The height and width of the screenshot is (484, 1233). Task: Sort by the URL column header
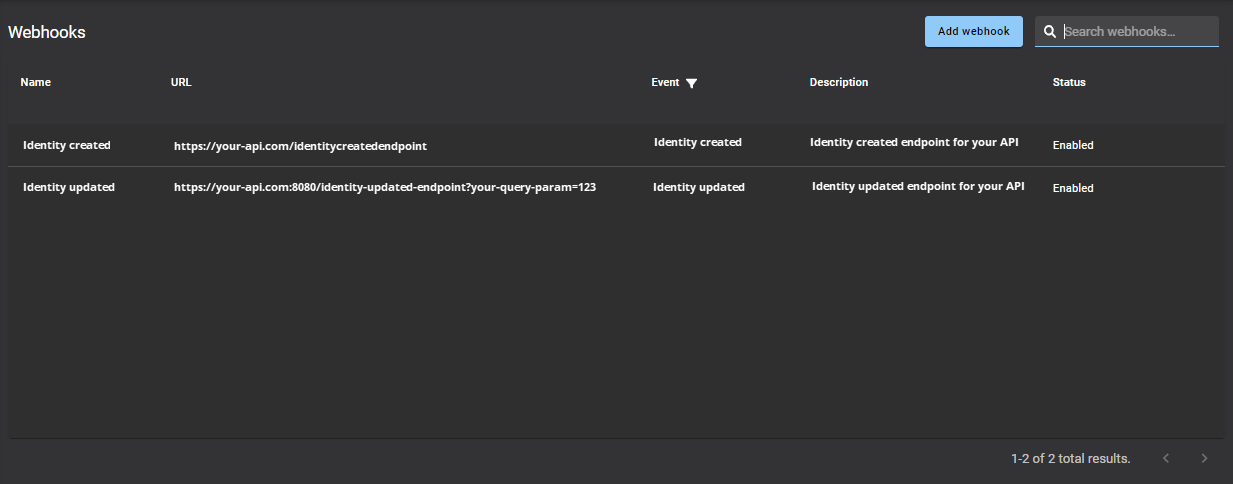pos(181,82)
